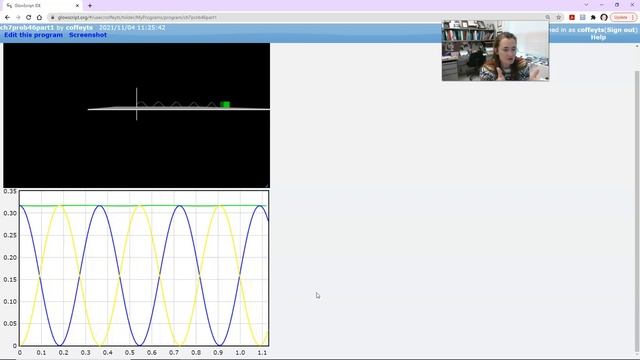Click the "0.5" x-axis label on the graph
Screen dimensions: 640x360
(130, 353)
